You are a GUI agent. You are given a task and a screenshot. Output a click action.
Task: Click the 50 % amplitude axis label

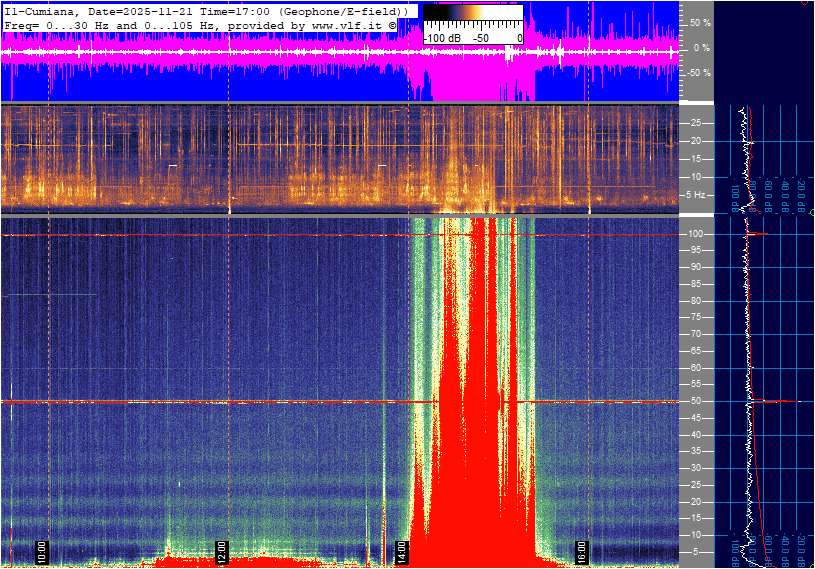click(700, 22)
